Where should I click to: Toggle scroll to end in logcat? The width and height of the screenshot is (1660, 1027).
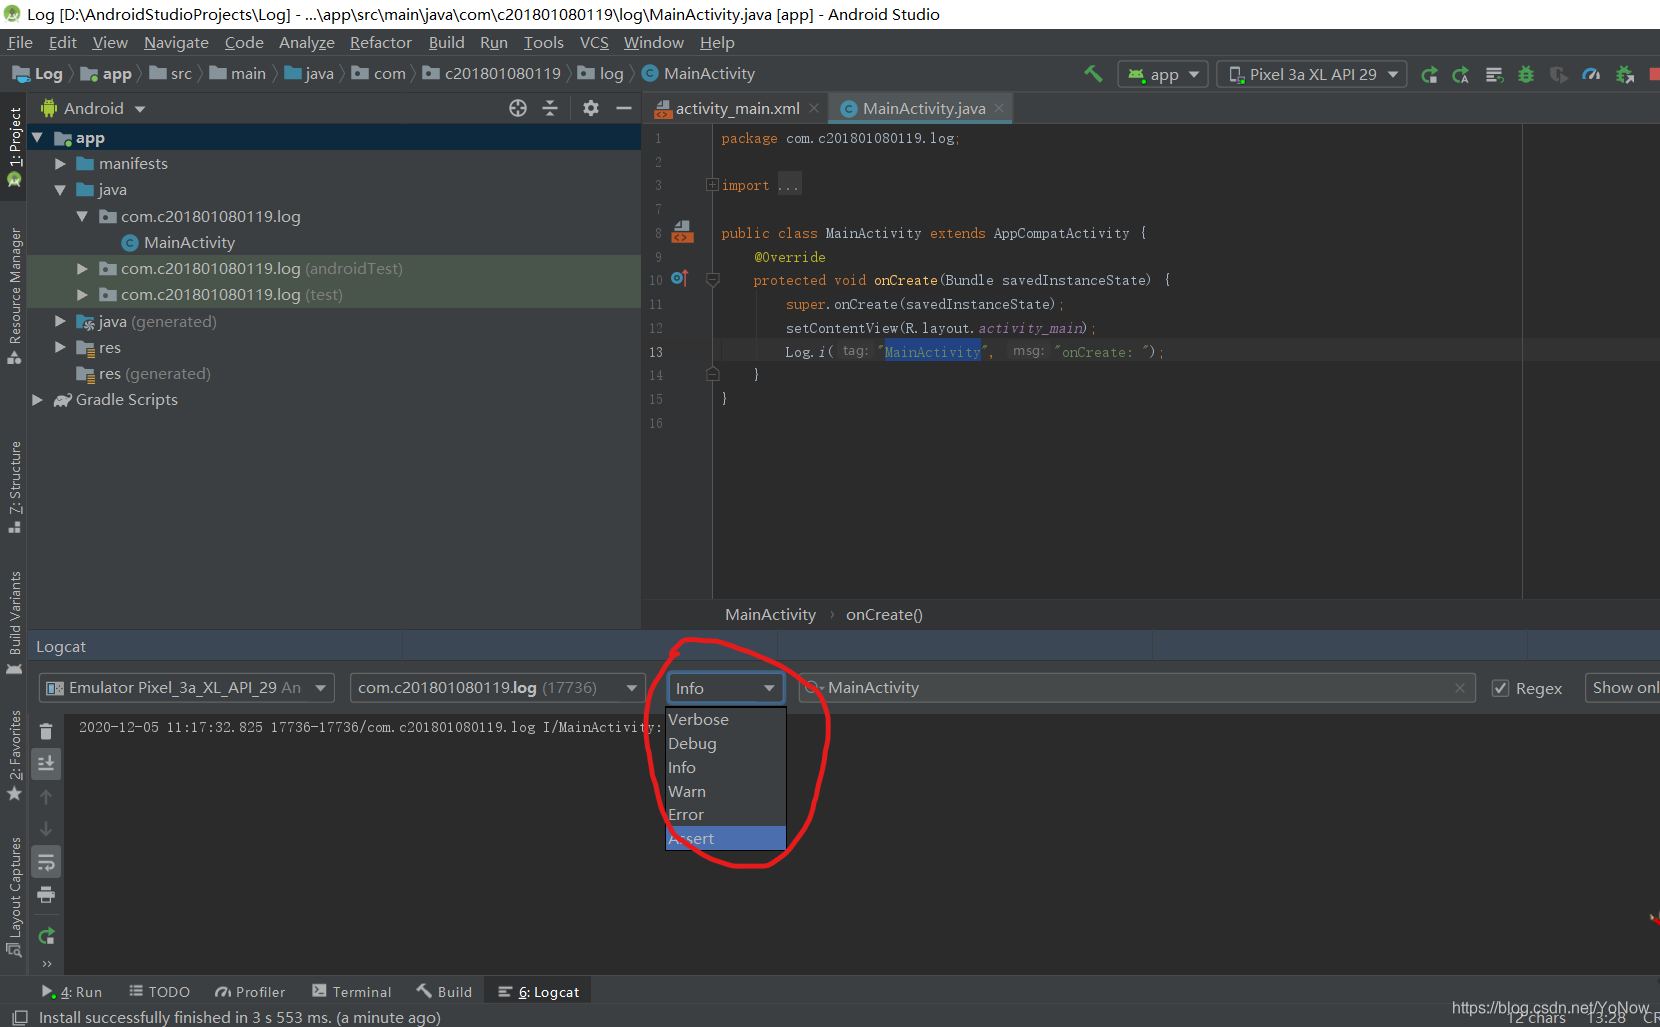(x=46, y=764)
